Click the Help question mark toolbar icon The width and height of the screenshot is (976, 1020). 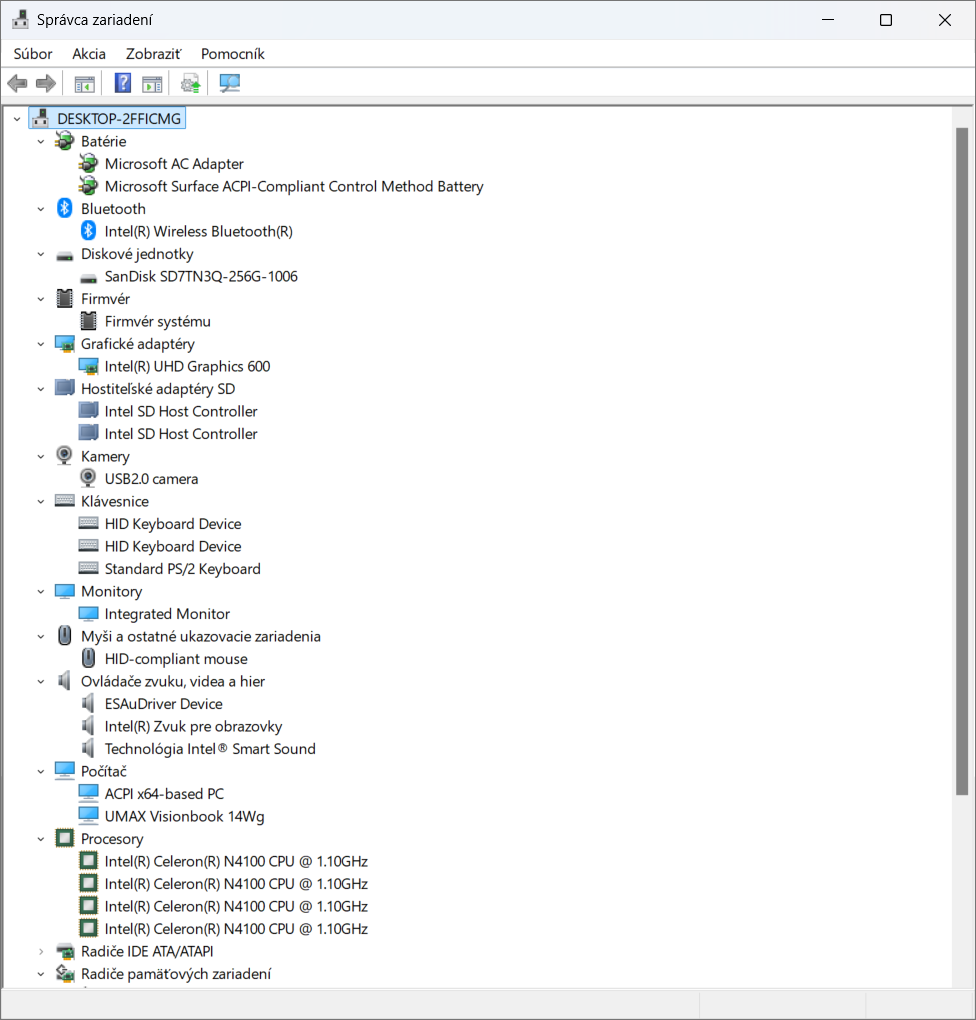point(123,83)
